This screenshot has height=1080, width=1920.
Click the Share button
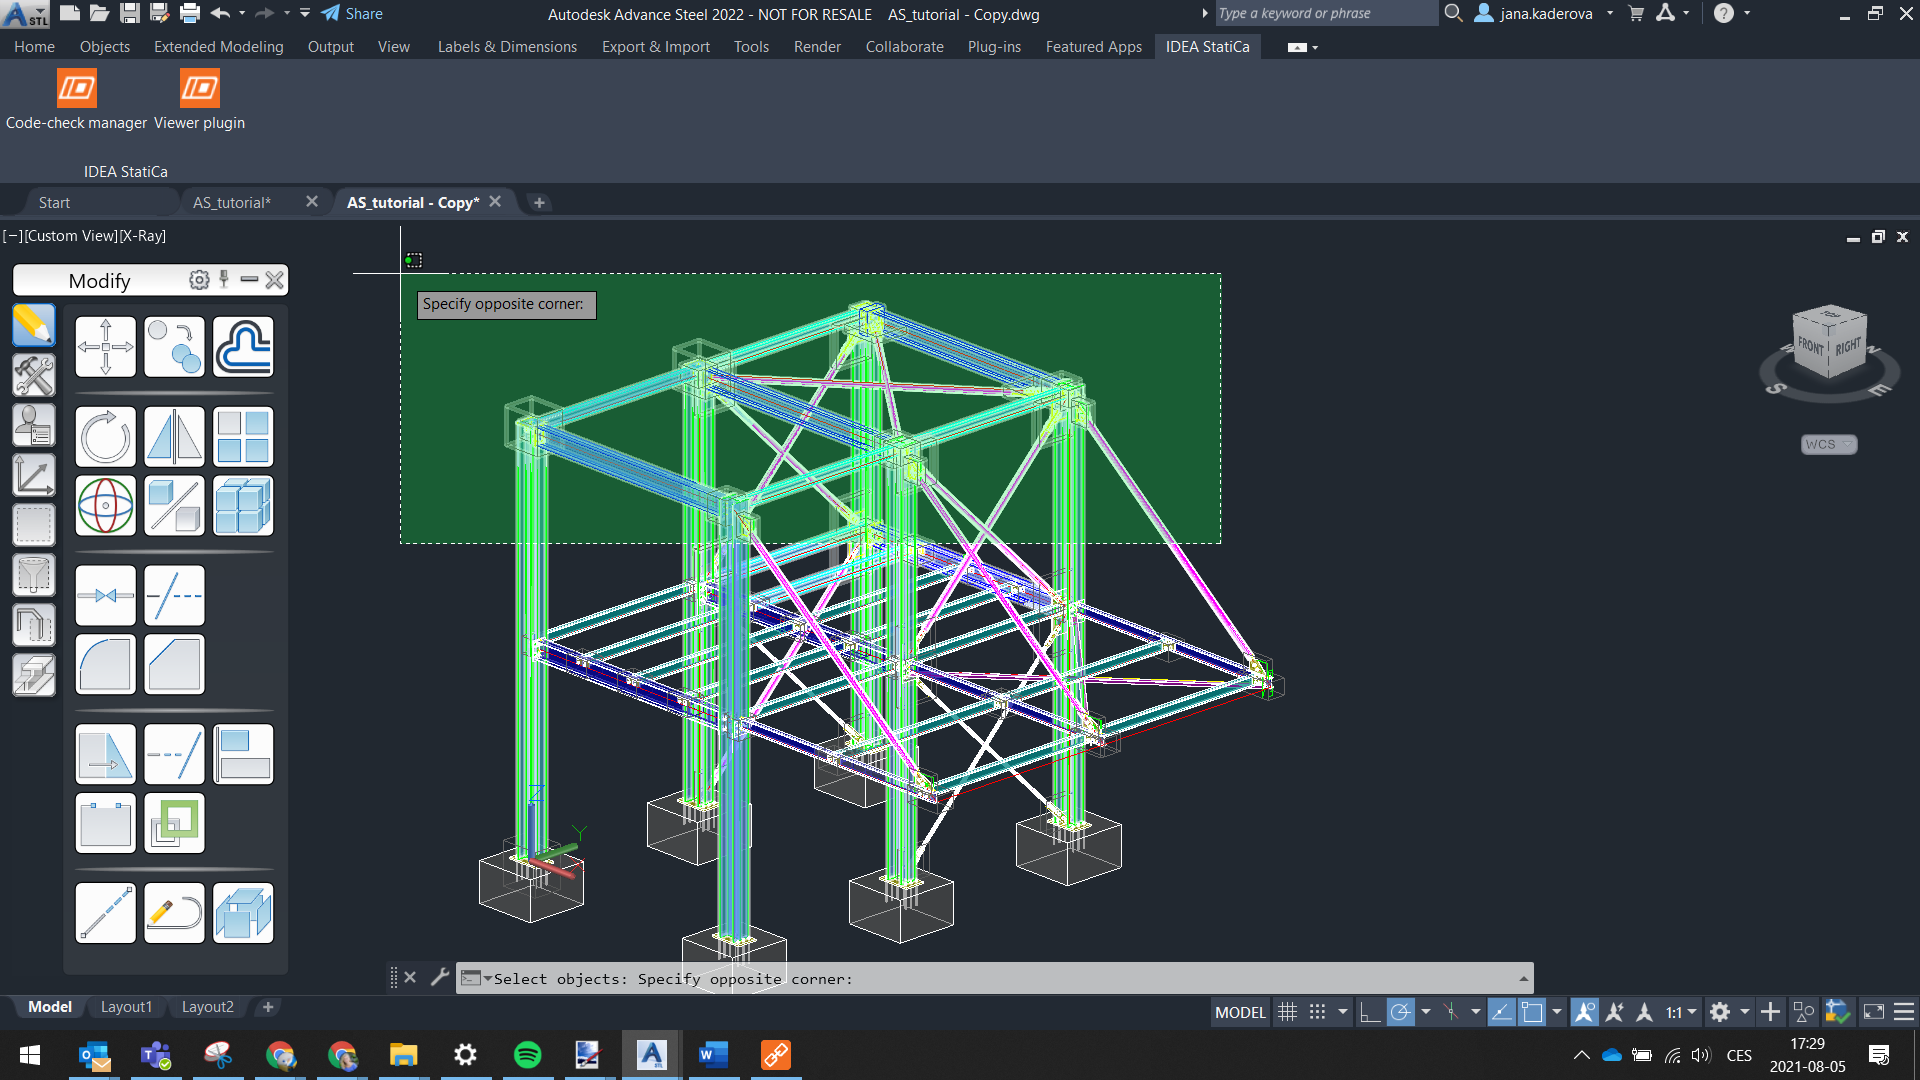pos(352,14)
